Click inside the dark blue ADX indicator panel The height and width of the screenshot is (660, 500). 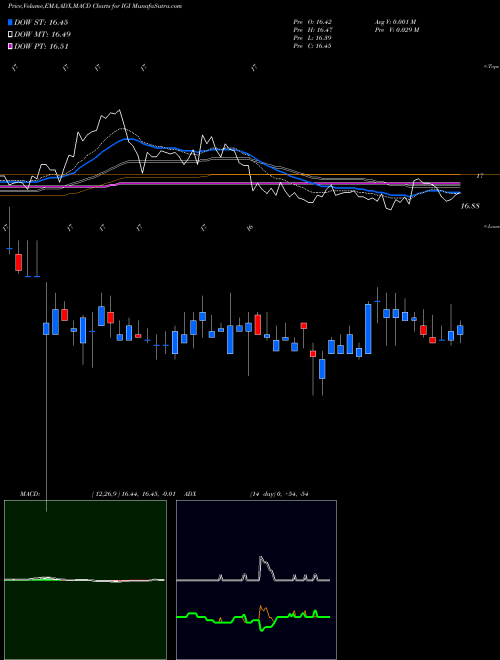[256, 580]
